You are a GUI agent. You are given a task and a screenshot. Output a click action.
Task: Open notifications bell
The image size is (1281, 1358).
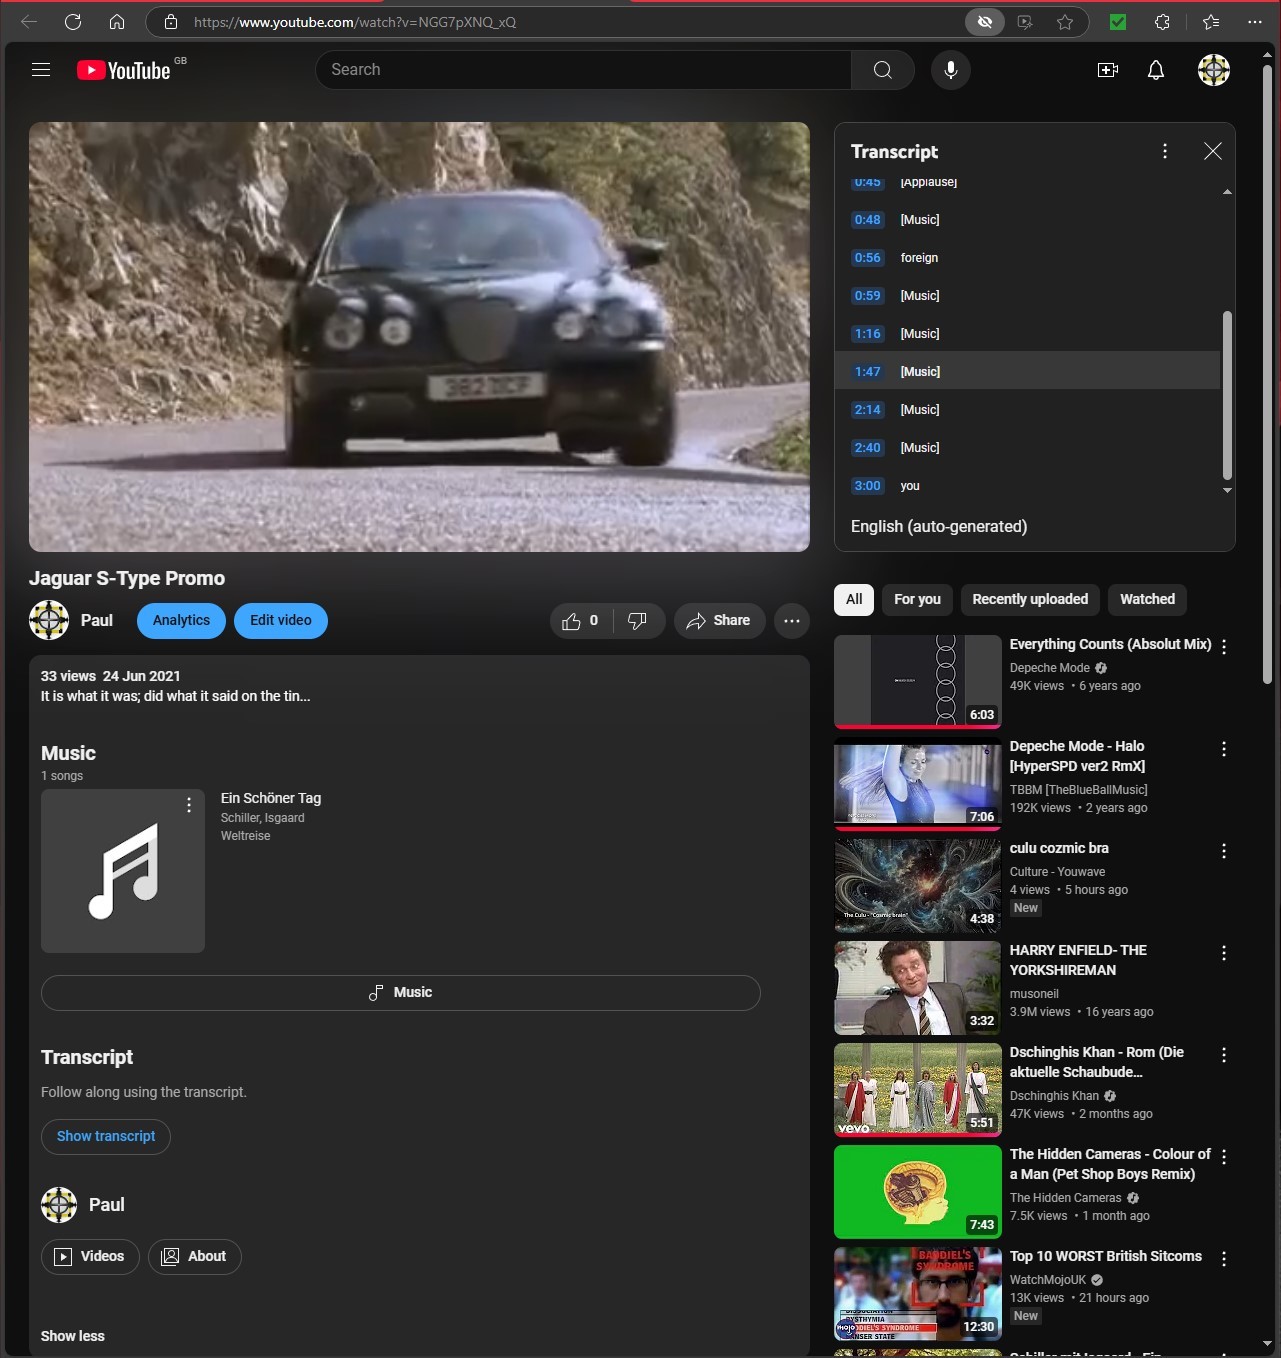point(1156,70)
